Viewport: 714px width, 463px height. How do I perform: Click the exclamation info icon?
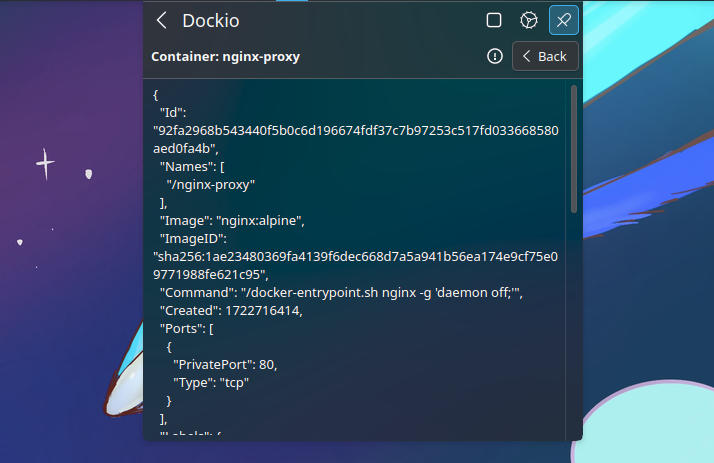click(x=495, y=56)
